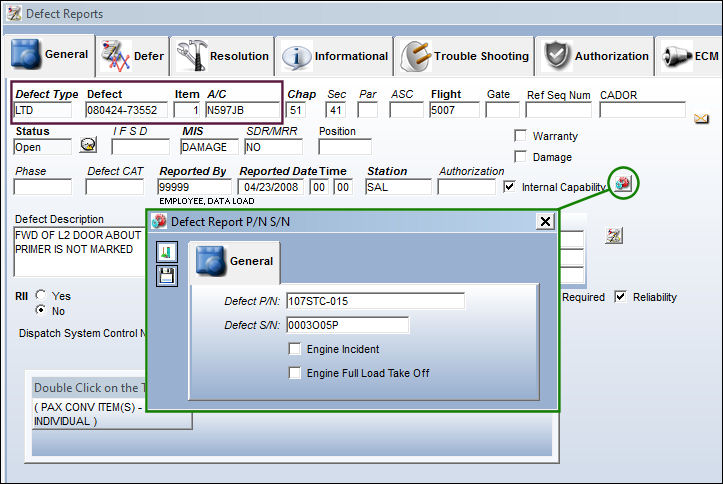Open the ECM tab
This screenshot has width=723, height=484.
tap(690, 56)
